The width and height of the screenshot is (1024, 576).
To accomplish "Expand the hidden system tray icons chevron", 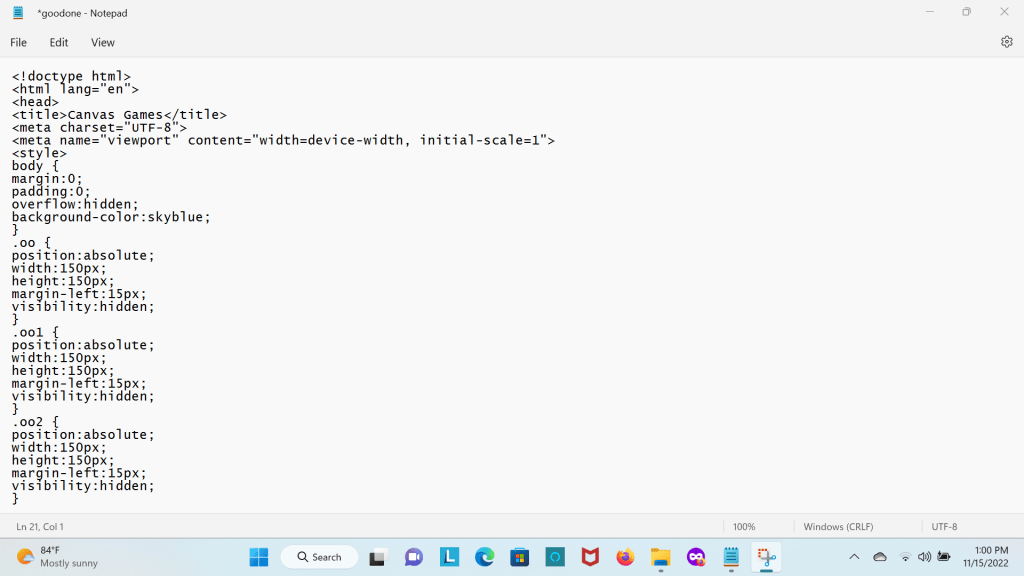I will pyautogui.click(x=854, y=557).
